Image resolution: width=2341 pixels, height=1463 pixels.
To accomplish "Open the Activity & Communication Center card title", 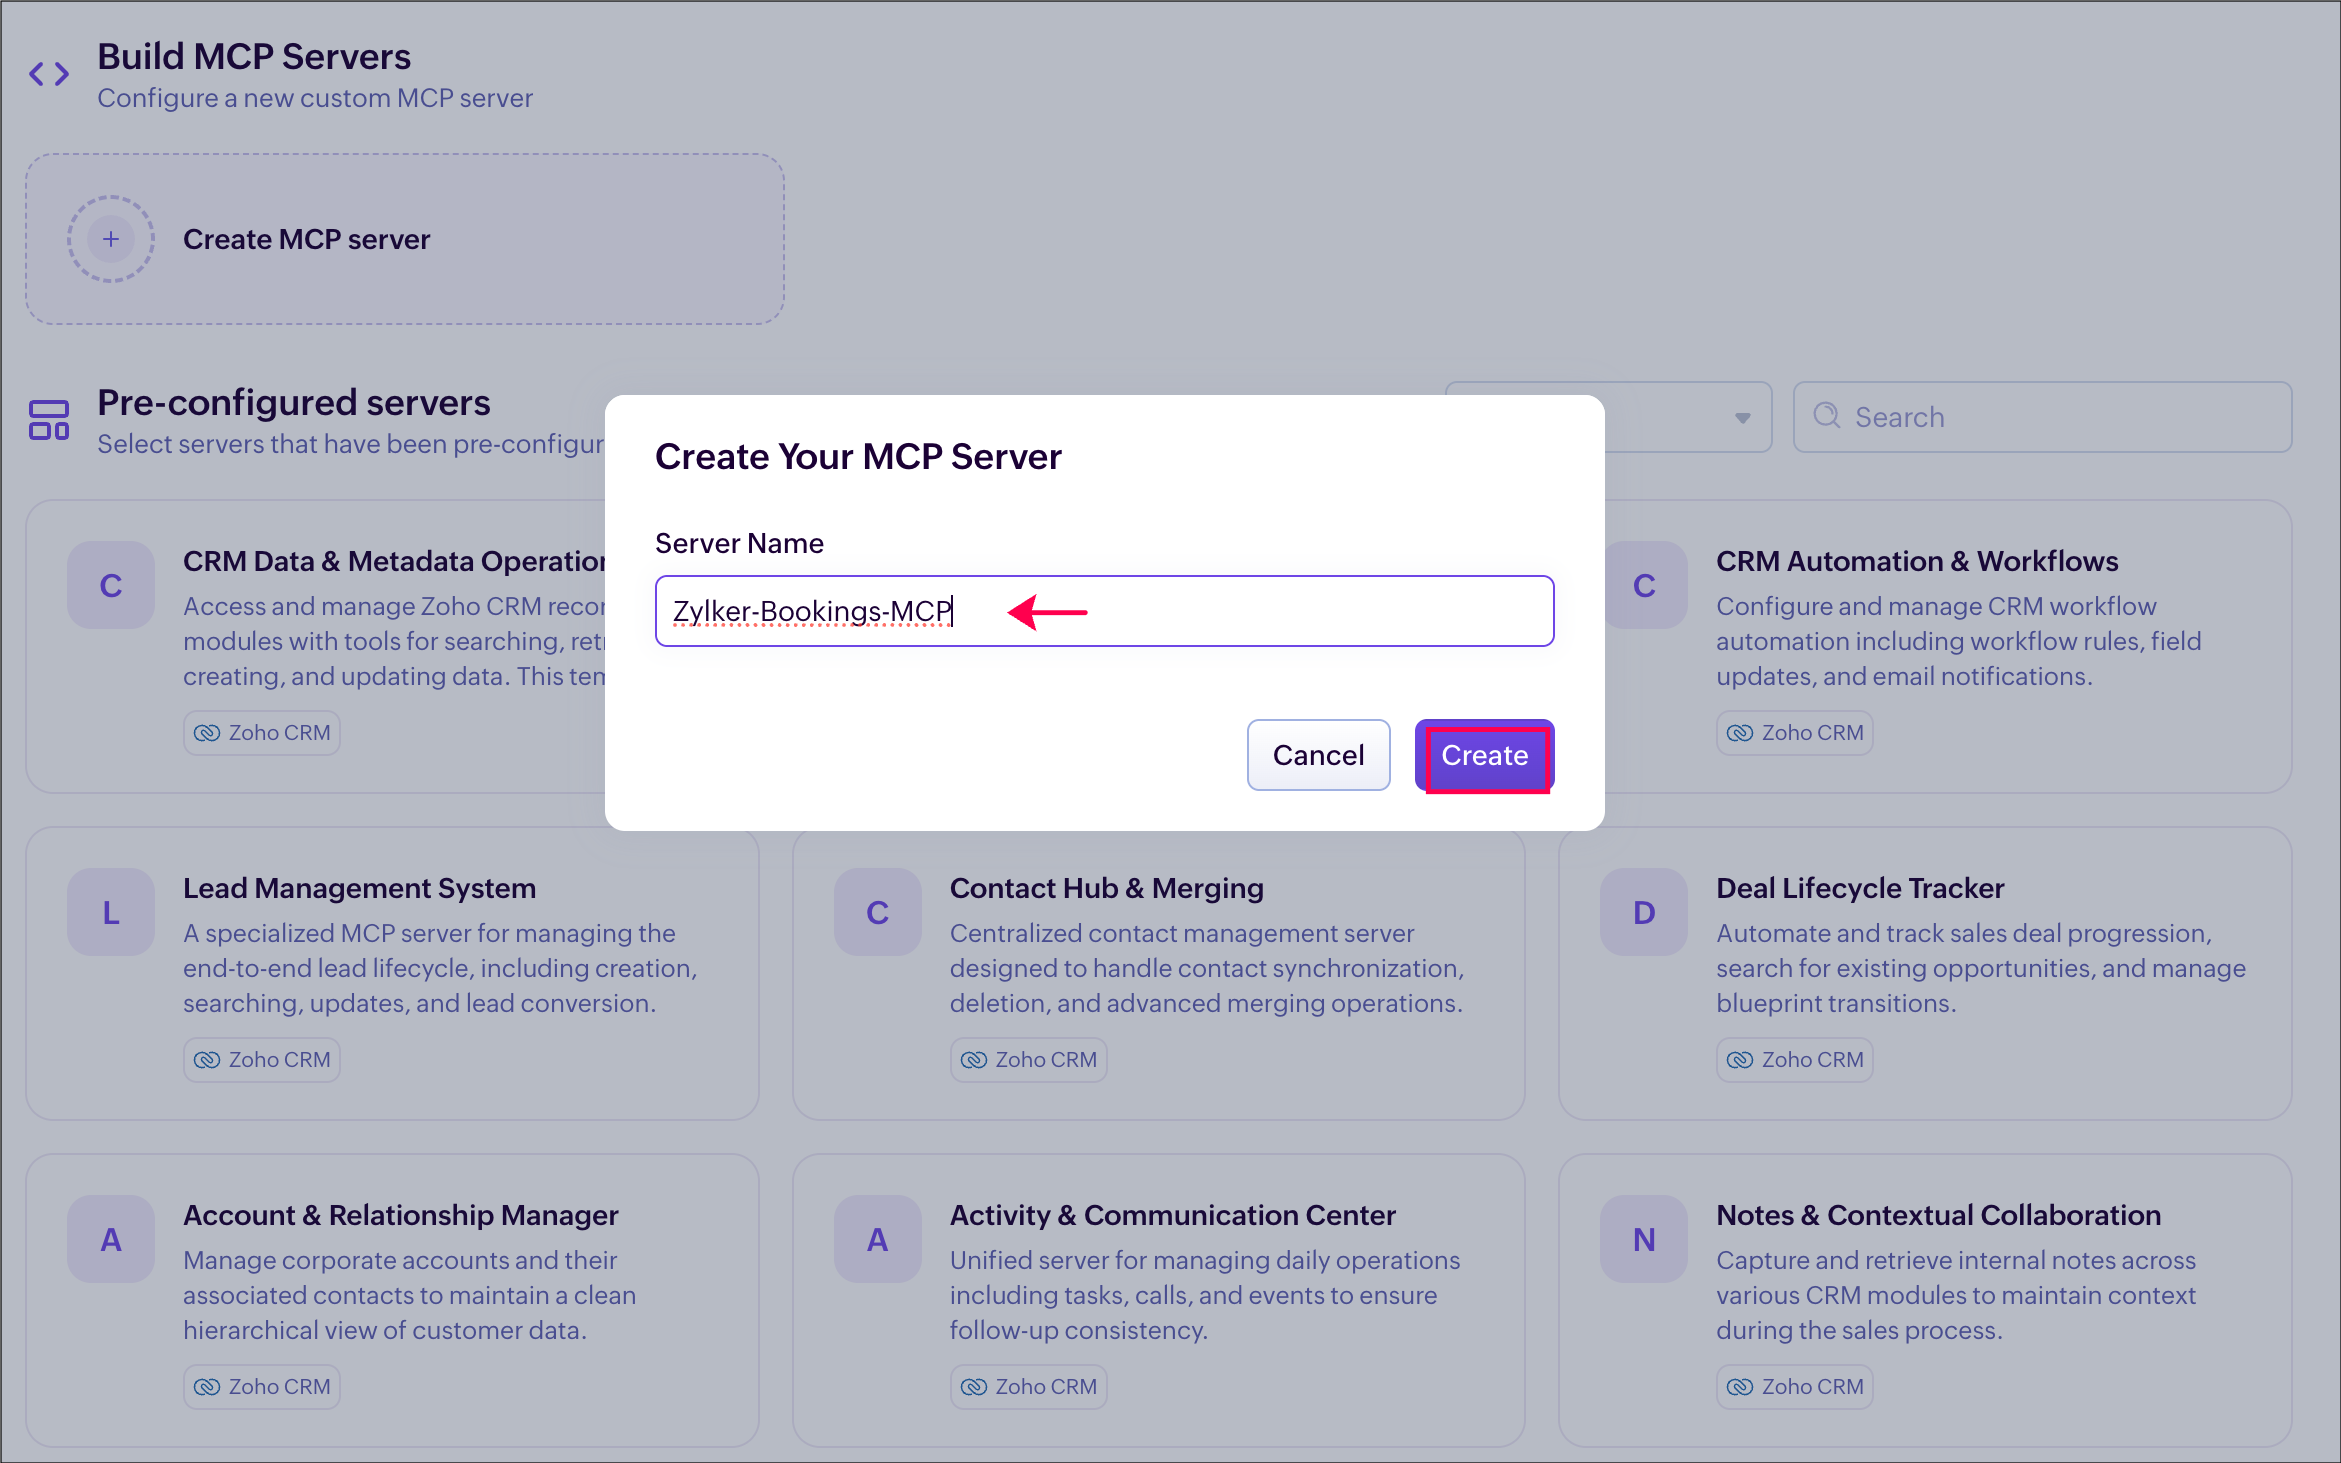I will point(1172,1215).
